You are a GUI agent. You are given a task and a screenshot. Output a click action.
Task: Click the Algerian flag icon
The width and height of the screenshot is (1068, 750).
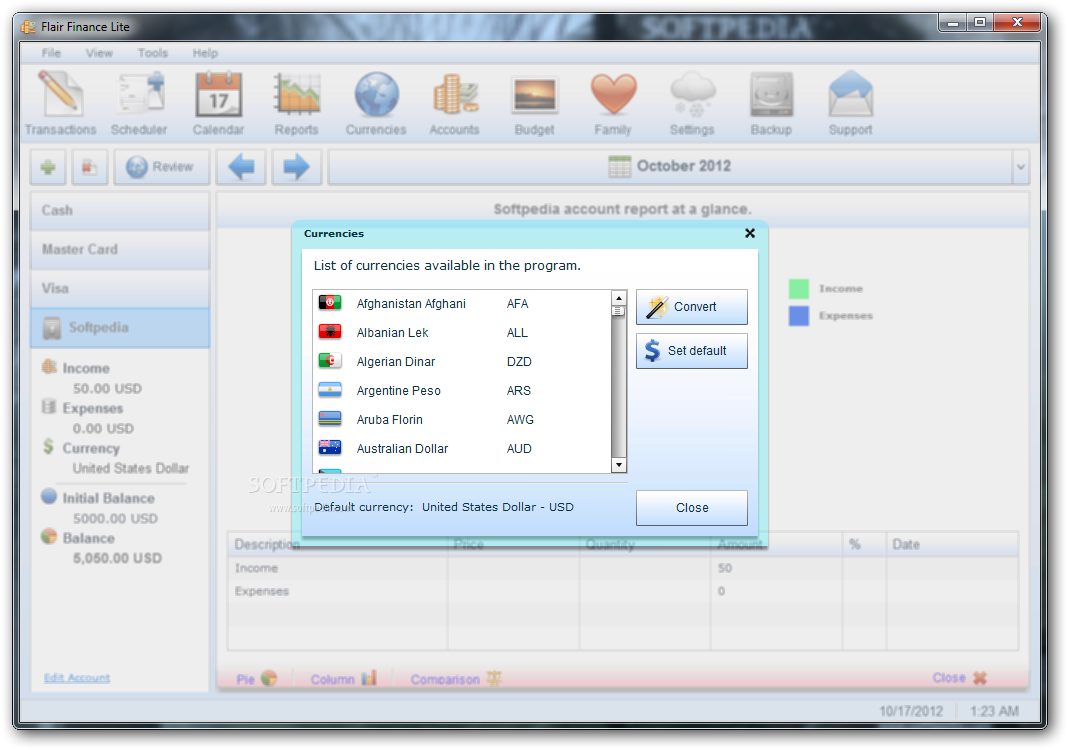[x=330, y=360]
